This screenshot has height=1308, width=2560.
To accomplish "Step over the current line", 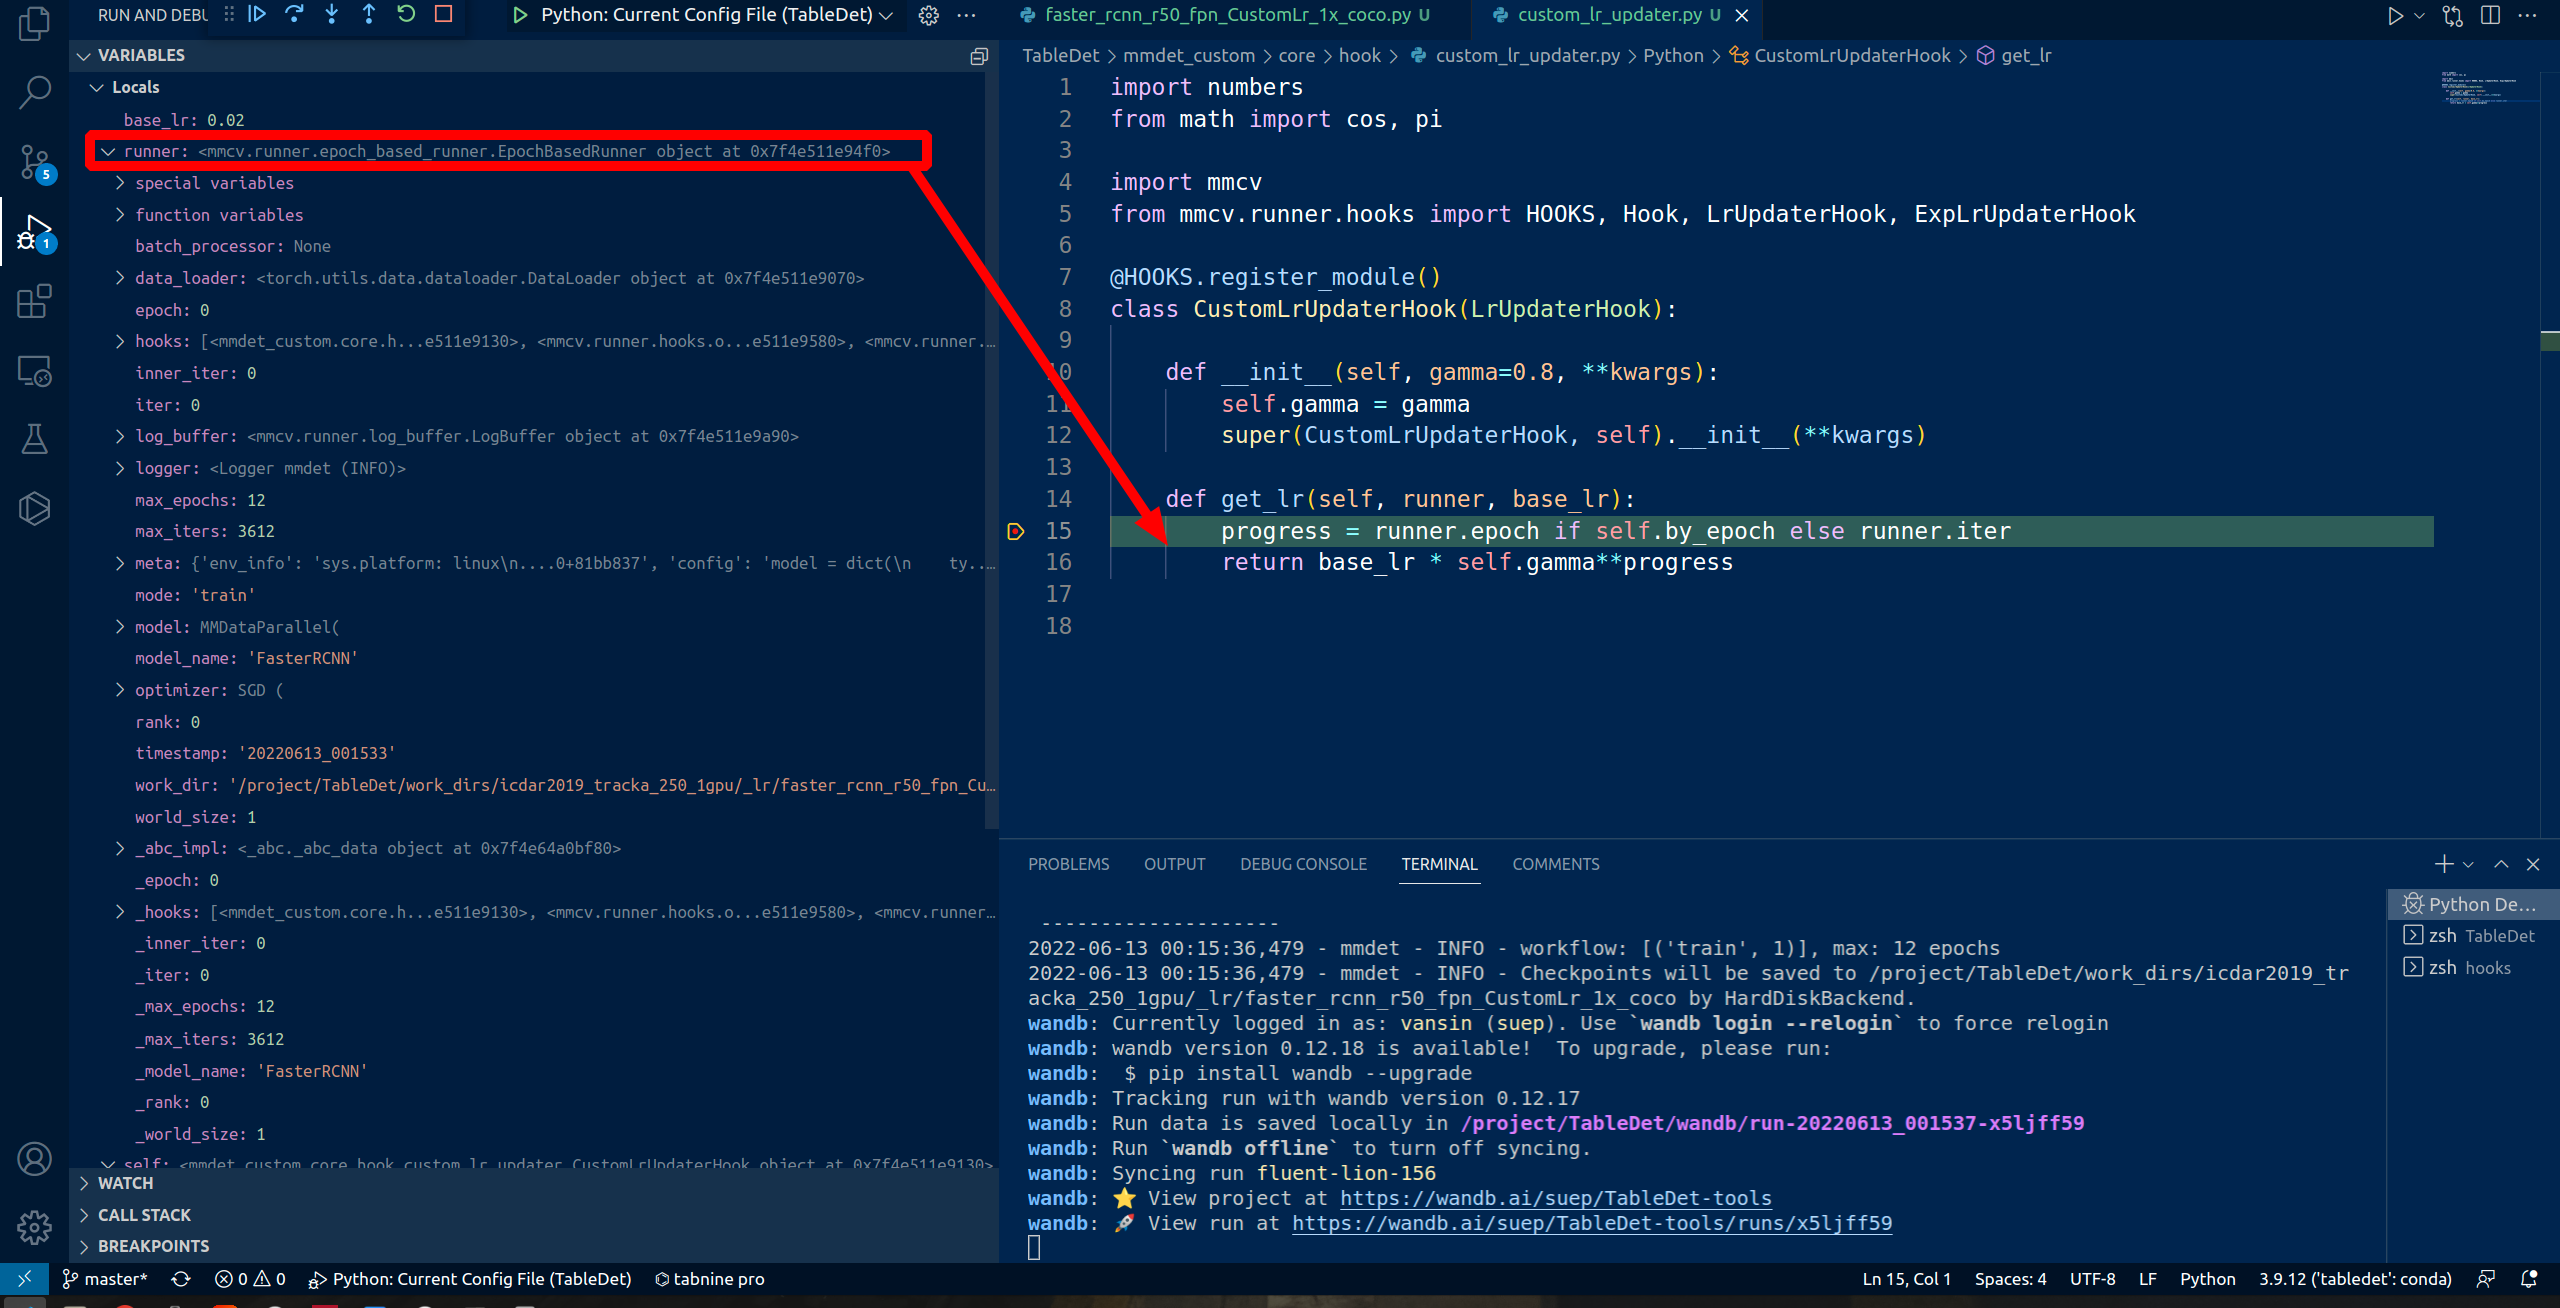I will pyautogui.click(x=294, y=15).
